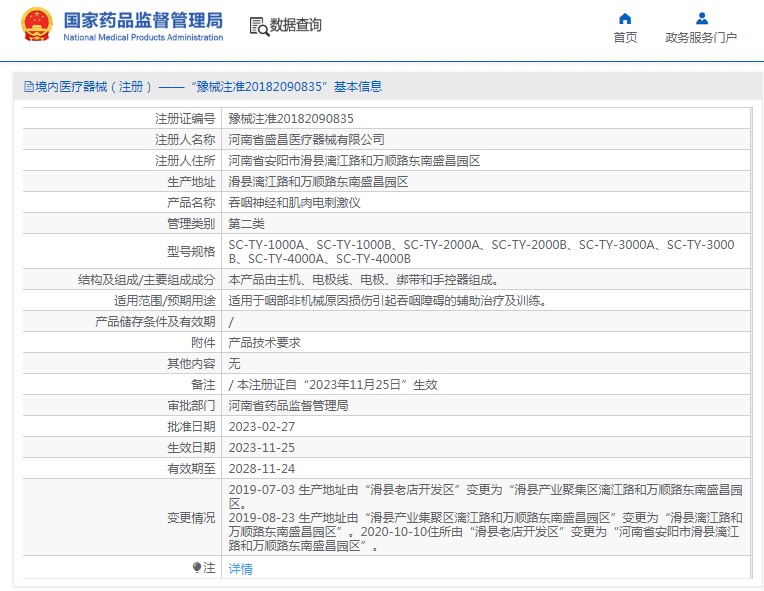
Task: Click the national emblem logo
Action: pyautogui.click(x=37, y=26)
